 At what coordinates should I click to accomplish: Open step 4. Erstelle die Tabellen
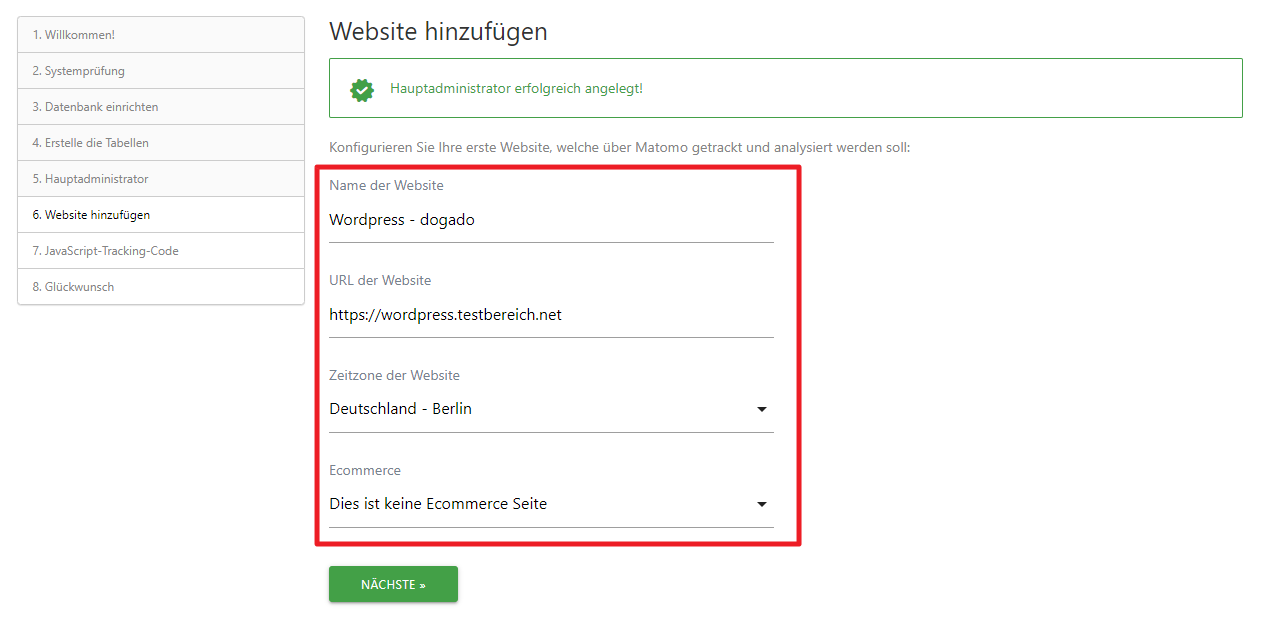pyautogui.click(x=161, y=143)
